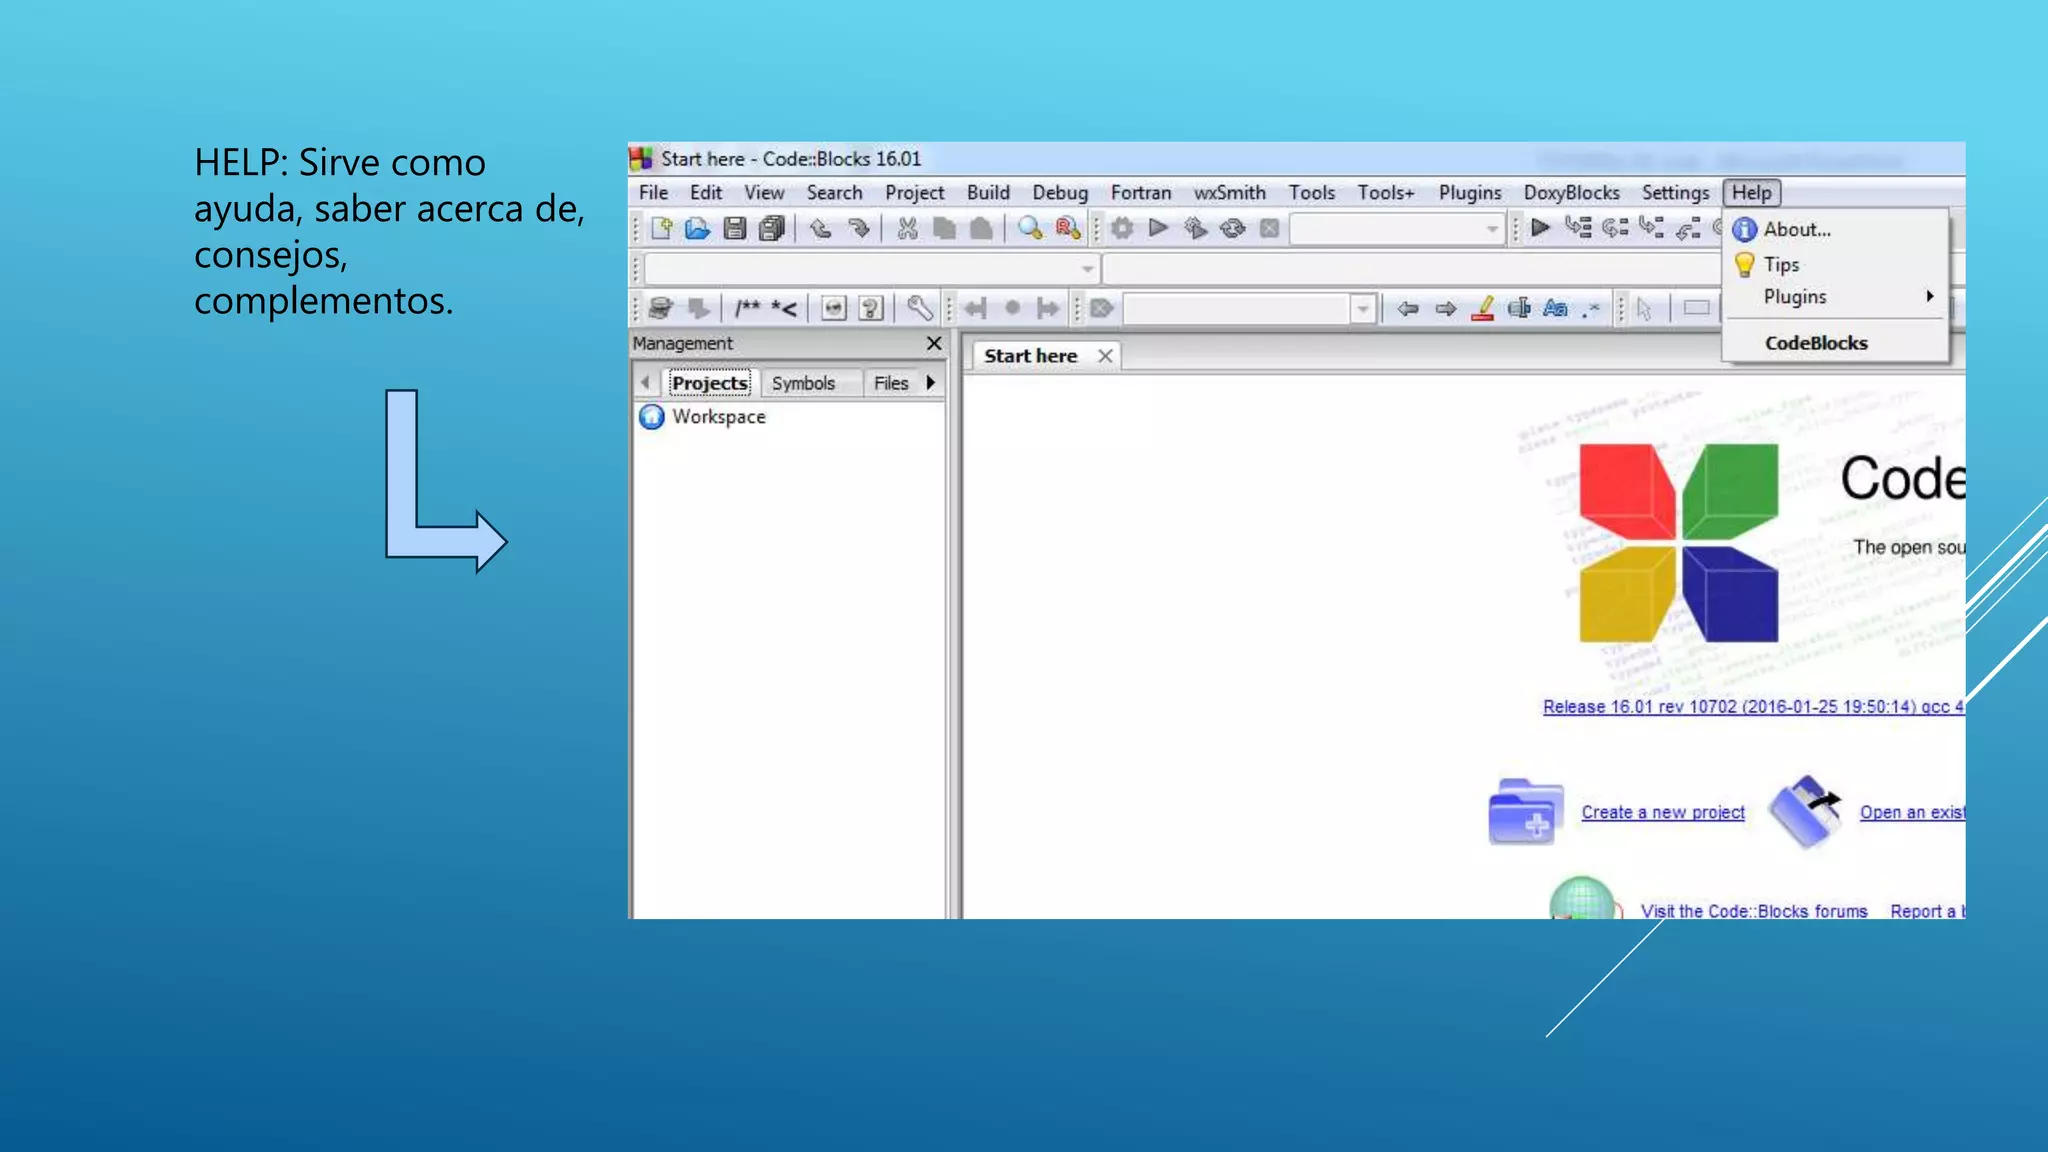This screenshot has width=2048, height=1152.
Task: Click Visit the Code::Blocks forums link
Action: [1753, 911]
